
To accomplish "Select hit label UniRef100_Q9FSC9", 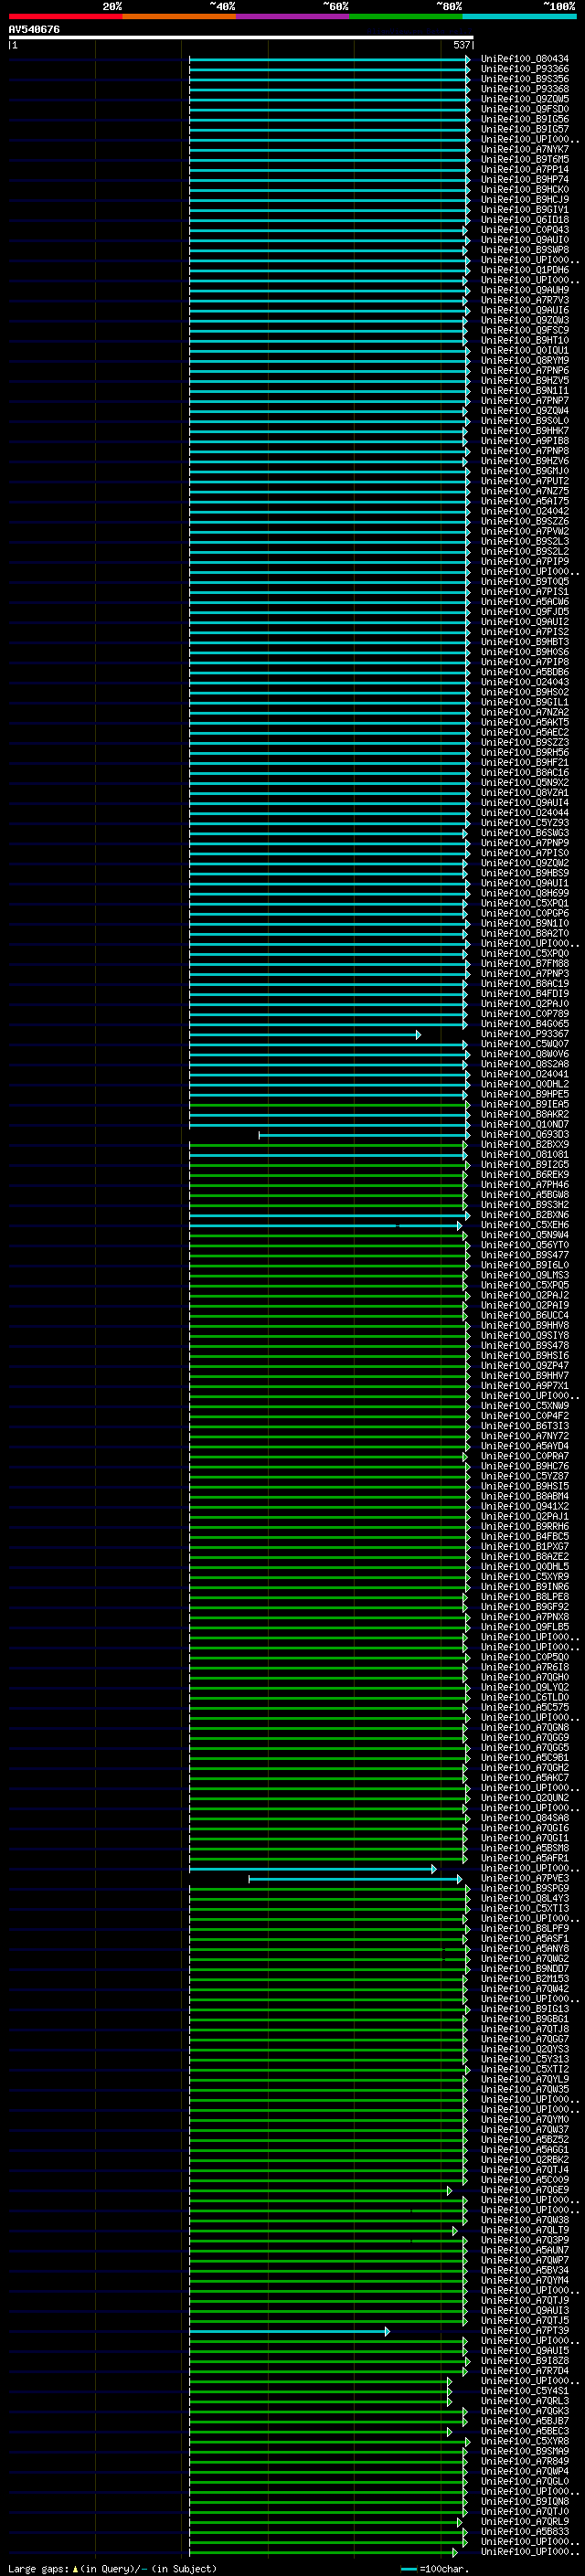I will (524, 331).
